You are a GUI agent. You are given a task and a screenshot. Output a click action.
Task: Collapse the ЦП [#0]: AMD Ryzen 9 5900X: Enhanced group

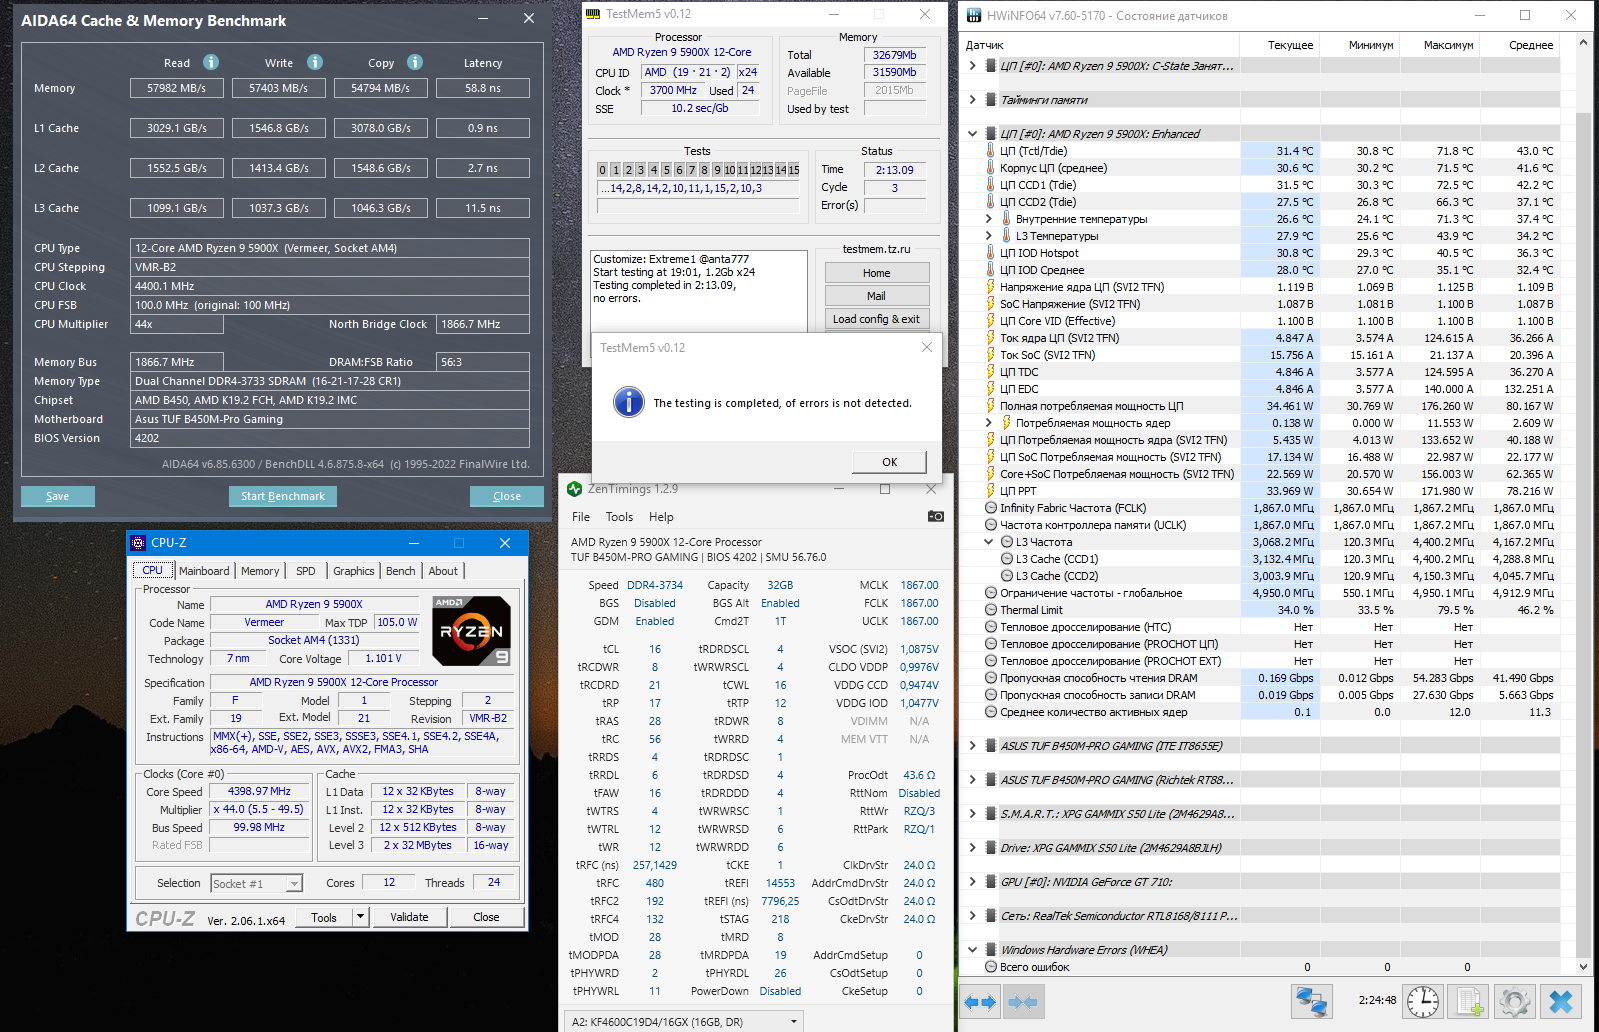[972, 134]
